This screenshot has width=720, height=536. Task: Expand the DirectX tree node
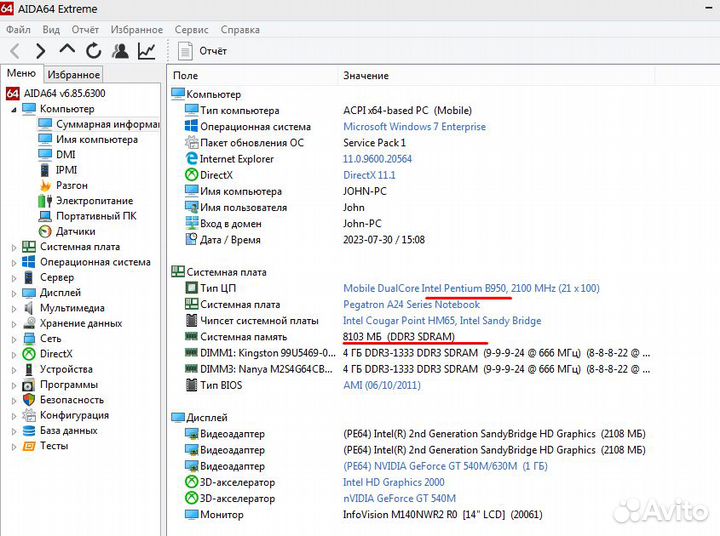(x=14, y=355)
